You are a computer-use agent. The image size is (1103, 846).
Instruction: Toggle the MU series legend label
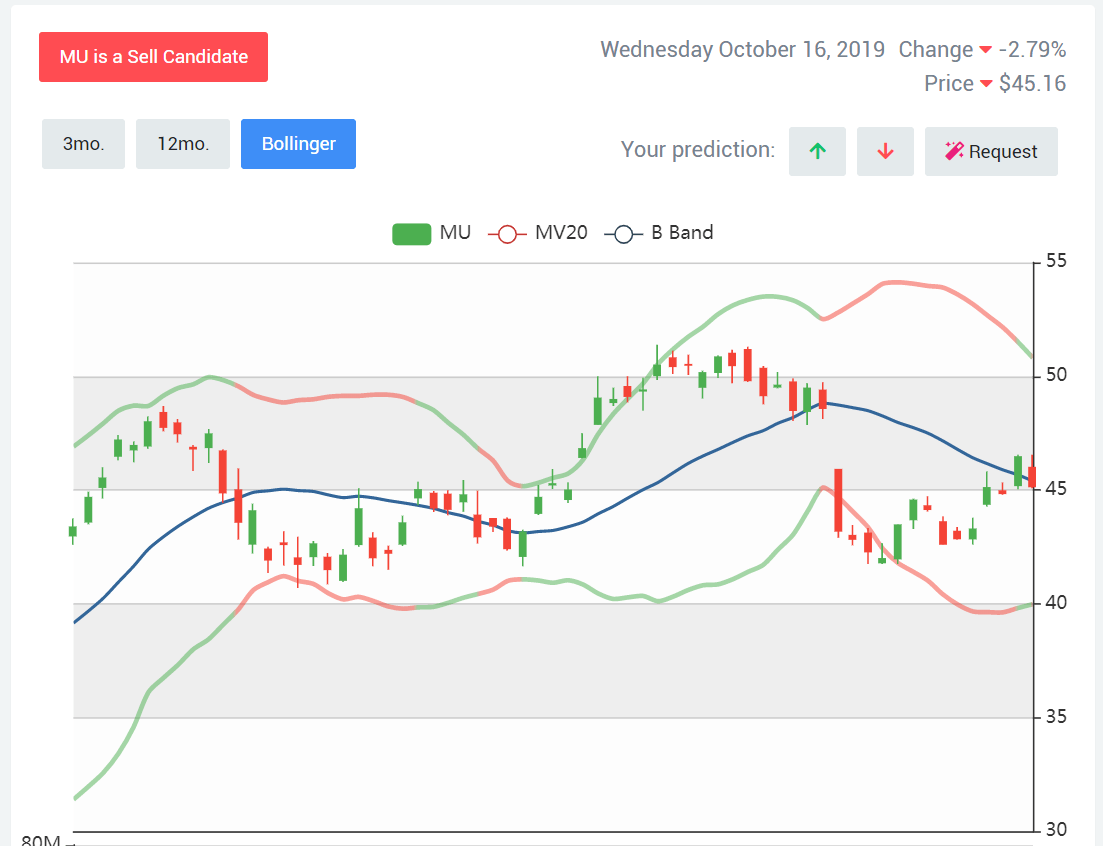tap(455, 234)
